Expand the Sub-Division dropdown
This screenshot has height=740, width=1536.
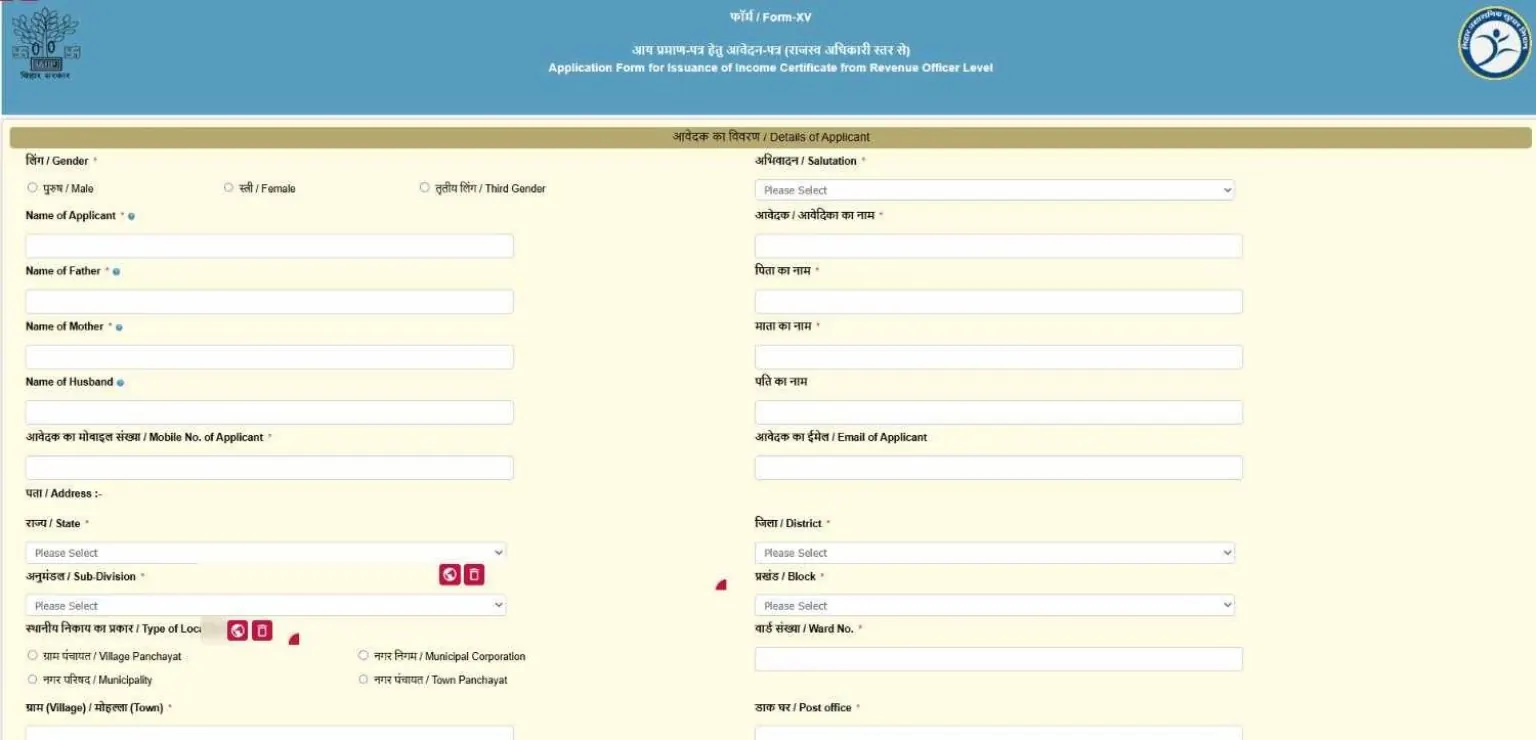266,606
